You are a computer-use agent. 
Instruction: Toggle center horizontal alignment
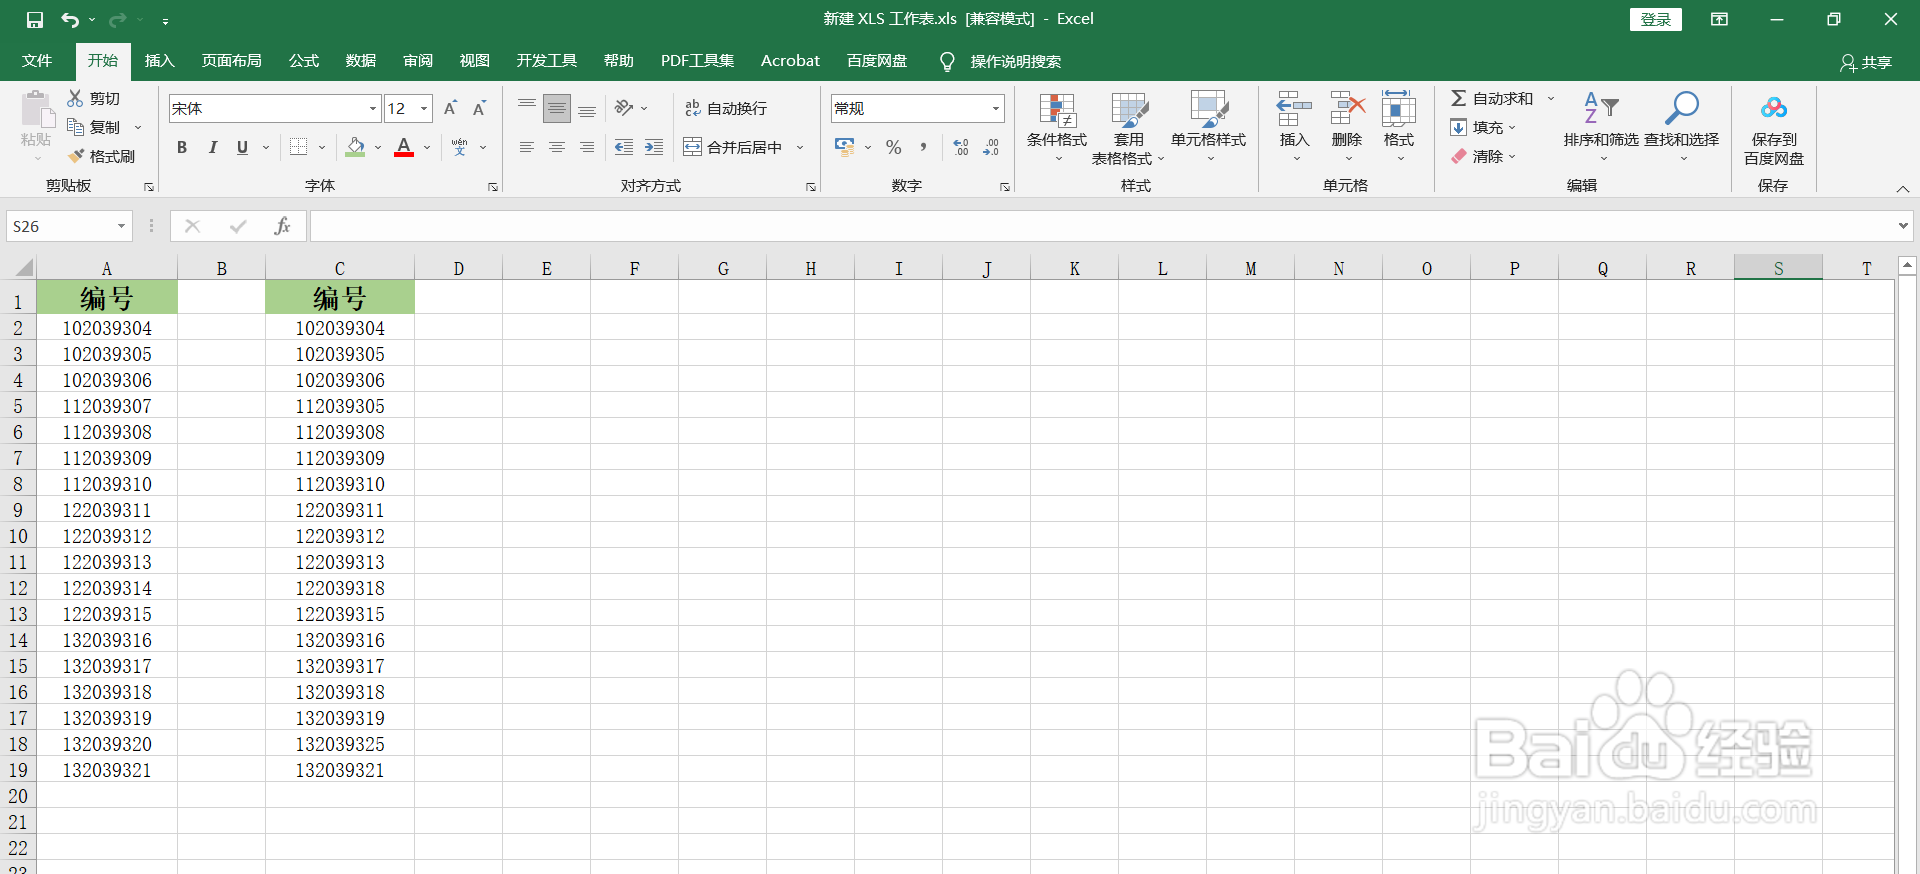pyautogui.click(x=557, y=147)
